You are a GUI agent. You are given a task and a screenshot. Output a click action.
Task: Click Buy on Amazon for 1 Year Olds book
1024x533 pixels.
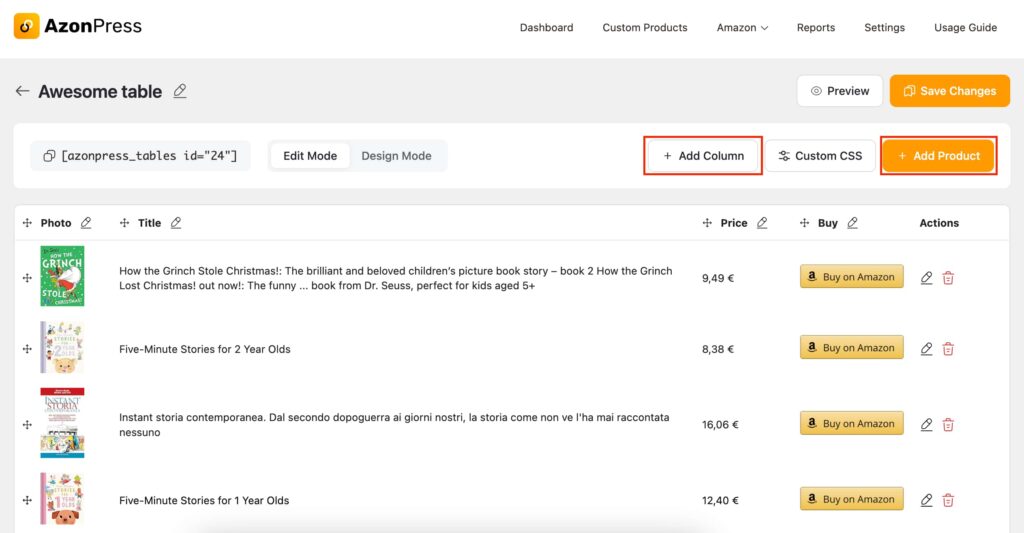[x=852, y=500]
